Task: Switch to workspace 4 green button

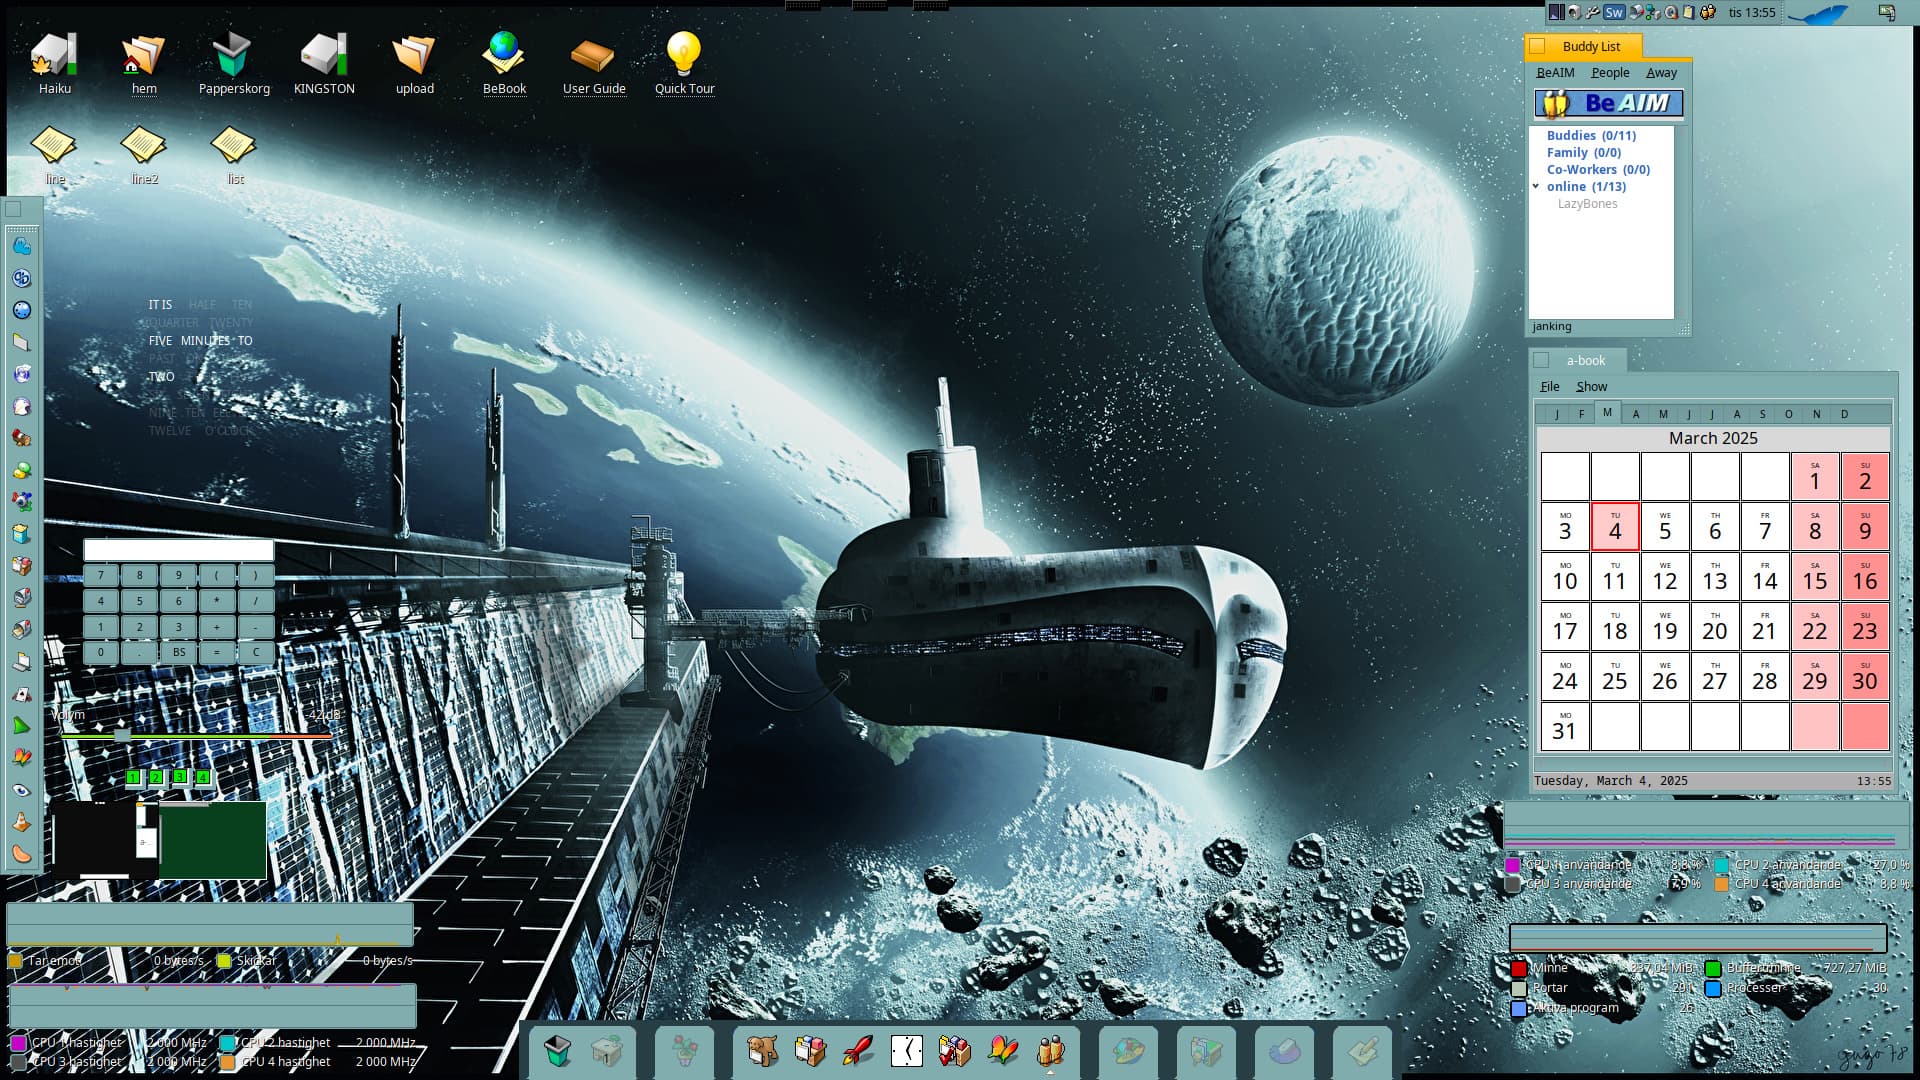Action: click(x=202, y=777)
